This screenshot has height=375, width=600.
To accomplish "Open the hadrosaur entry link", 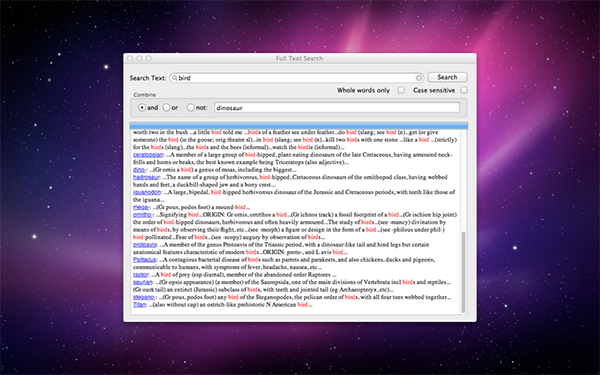I will coord(146,177).
